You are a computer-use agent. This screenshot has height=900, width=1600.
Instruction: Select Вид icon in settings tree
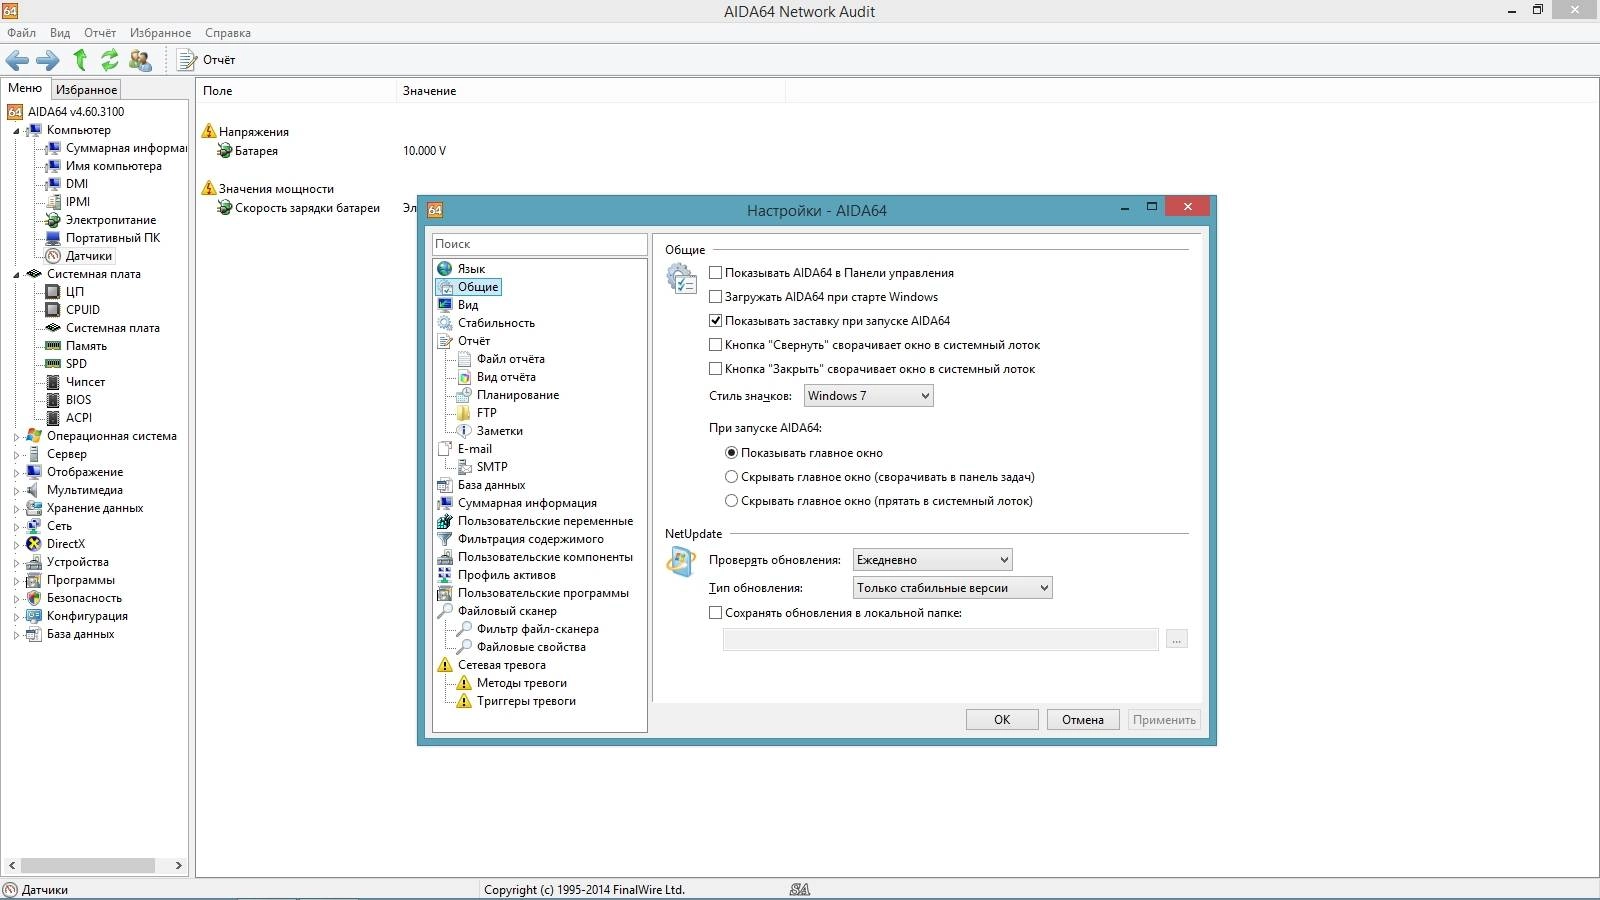click(445, 305)
